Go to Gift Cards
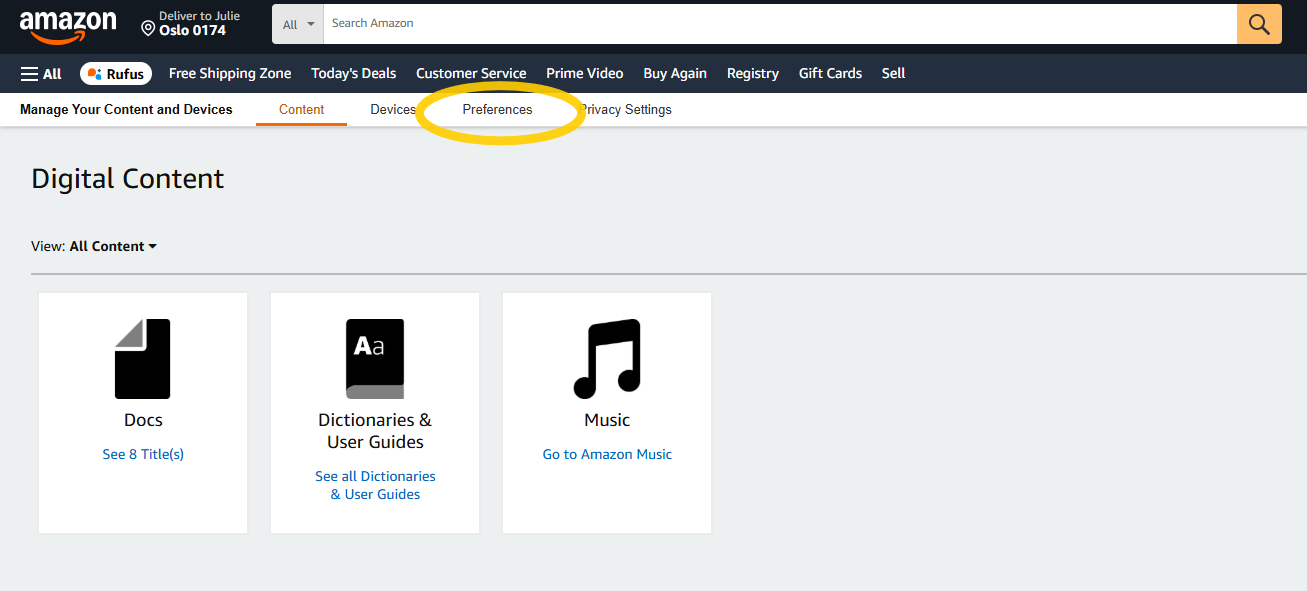The image size is (1307, 591). 830,73
